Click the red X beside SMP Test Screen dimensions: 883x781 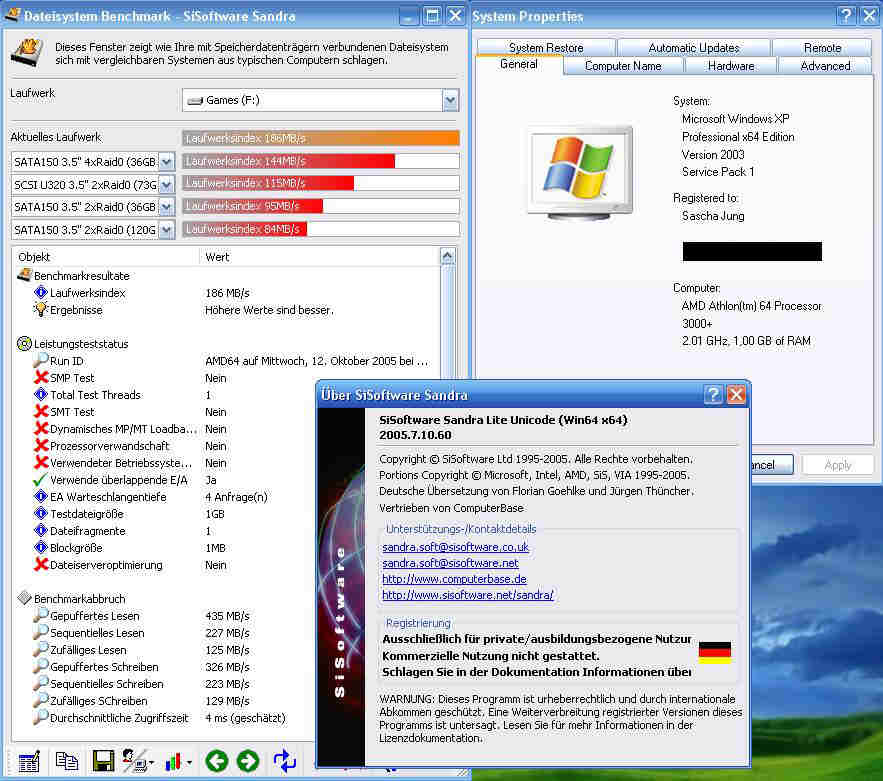(41, 377)
